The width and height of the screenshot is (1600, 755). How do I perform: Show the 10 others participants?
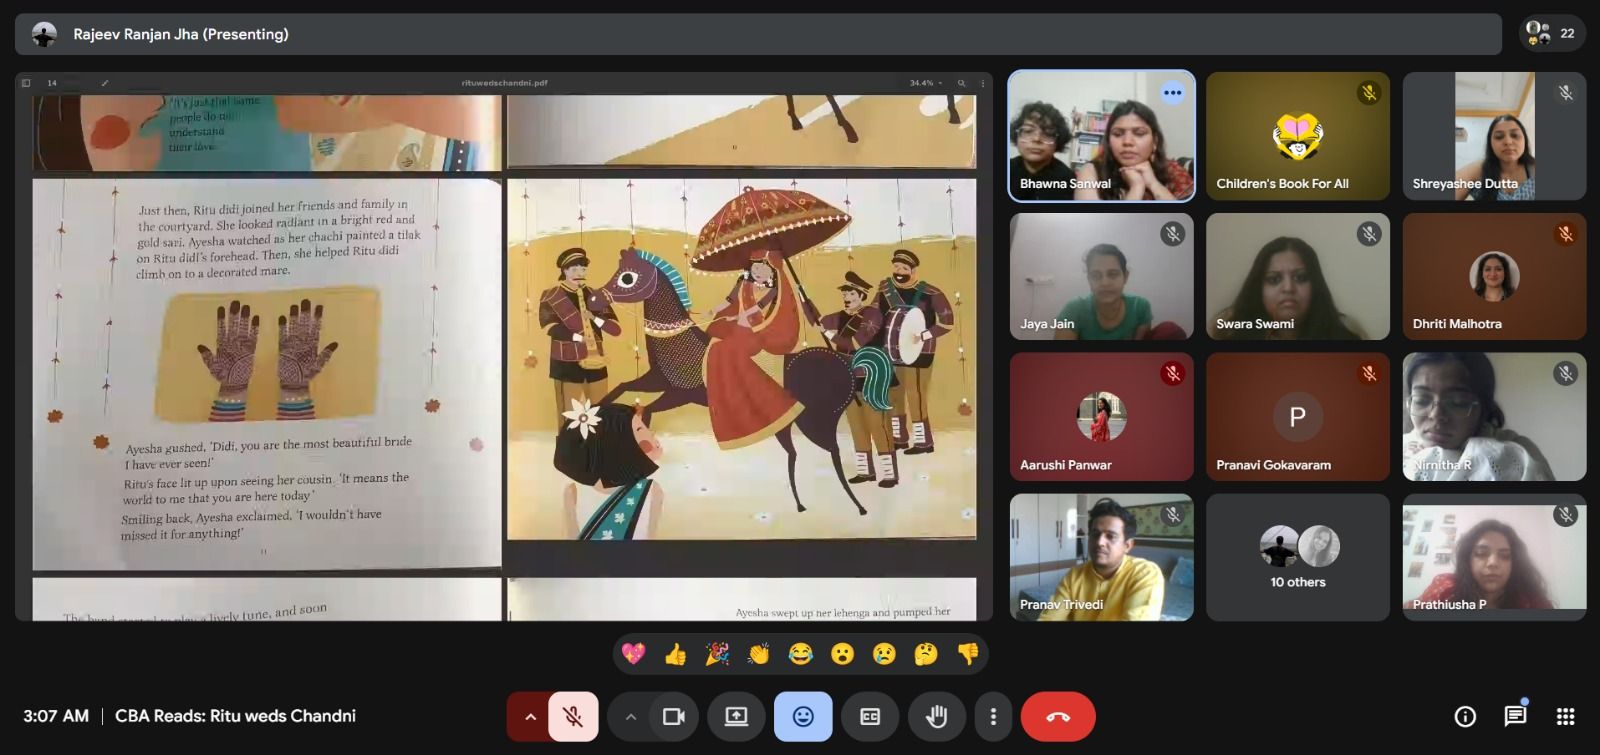tap(1298, 557)
